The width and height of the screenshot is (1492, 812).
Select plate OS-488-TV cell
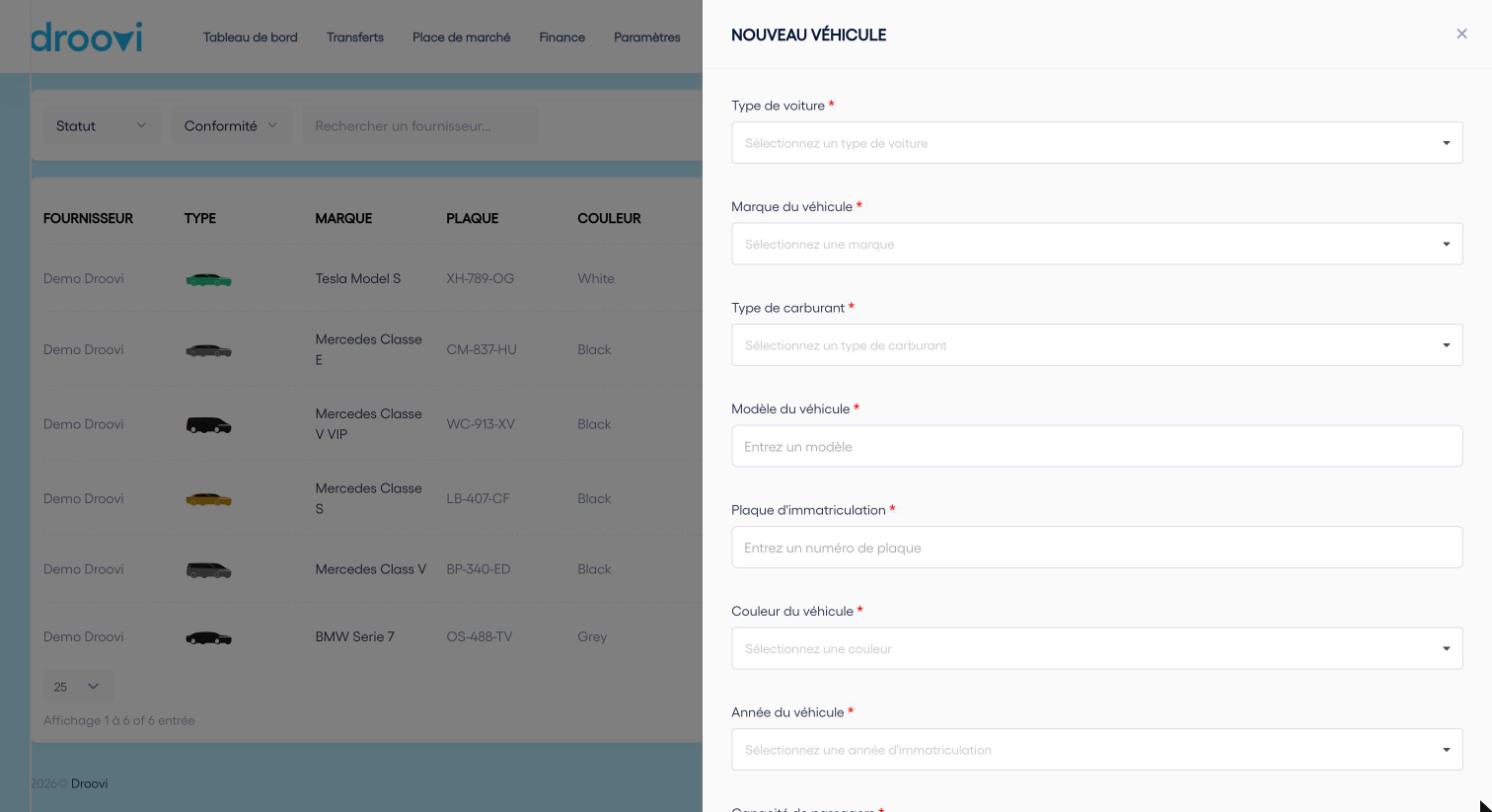point(479,636)
